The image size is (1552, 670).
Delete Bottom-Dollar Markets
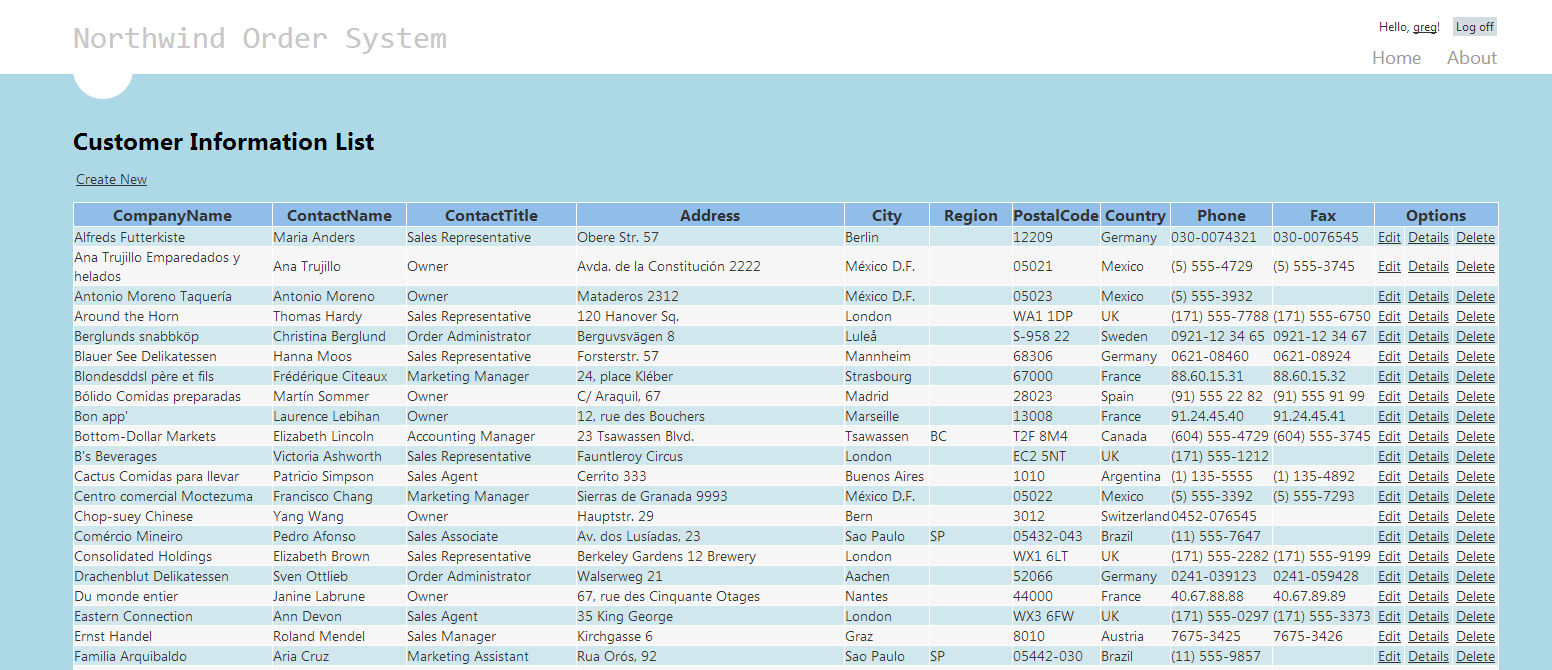pyautogui.click(x=1475, y=436)
